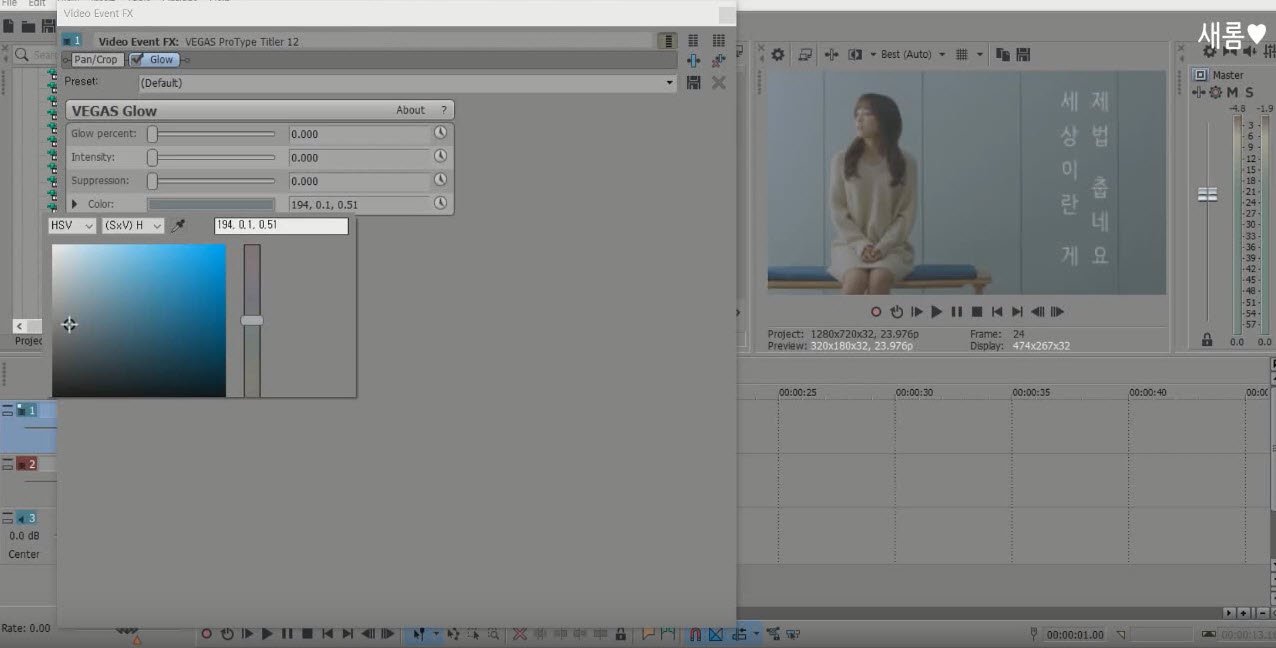Click the Glow percent slider handle
The width and height of the screenshot is (1276, 648).
tap(152, 133)
